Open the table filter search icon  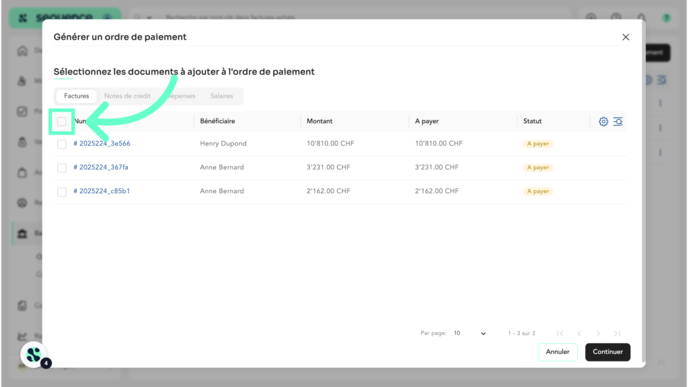tap(618, 122)
